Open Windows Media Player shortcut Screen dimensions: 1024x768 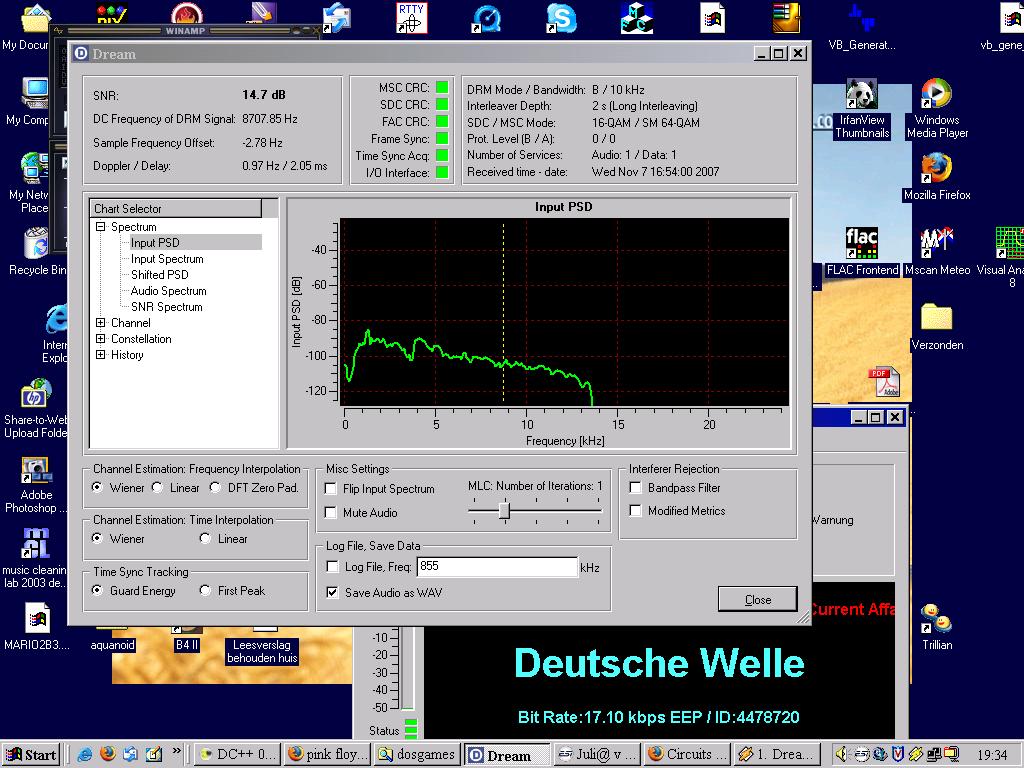click(936, 98)
